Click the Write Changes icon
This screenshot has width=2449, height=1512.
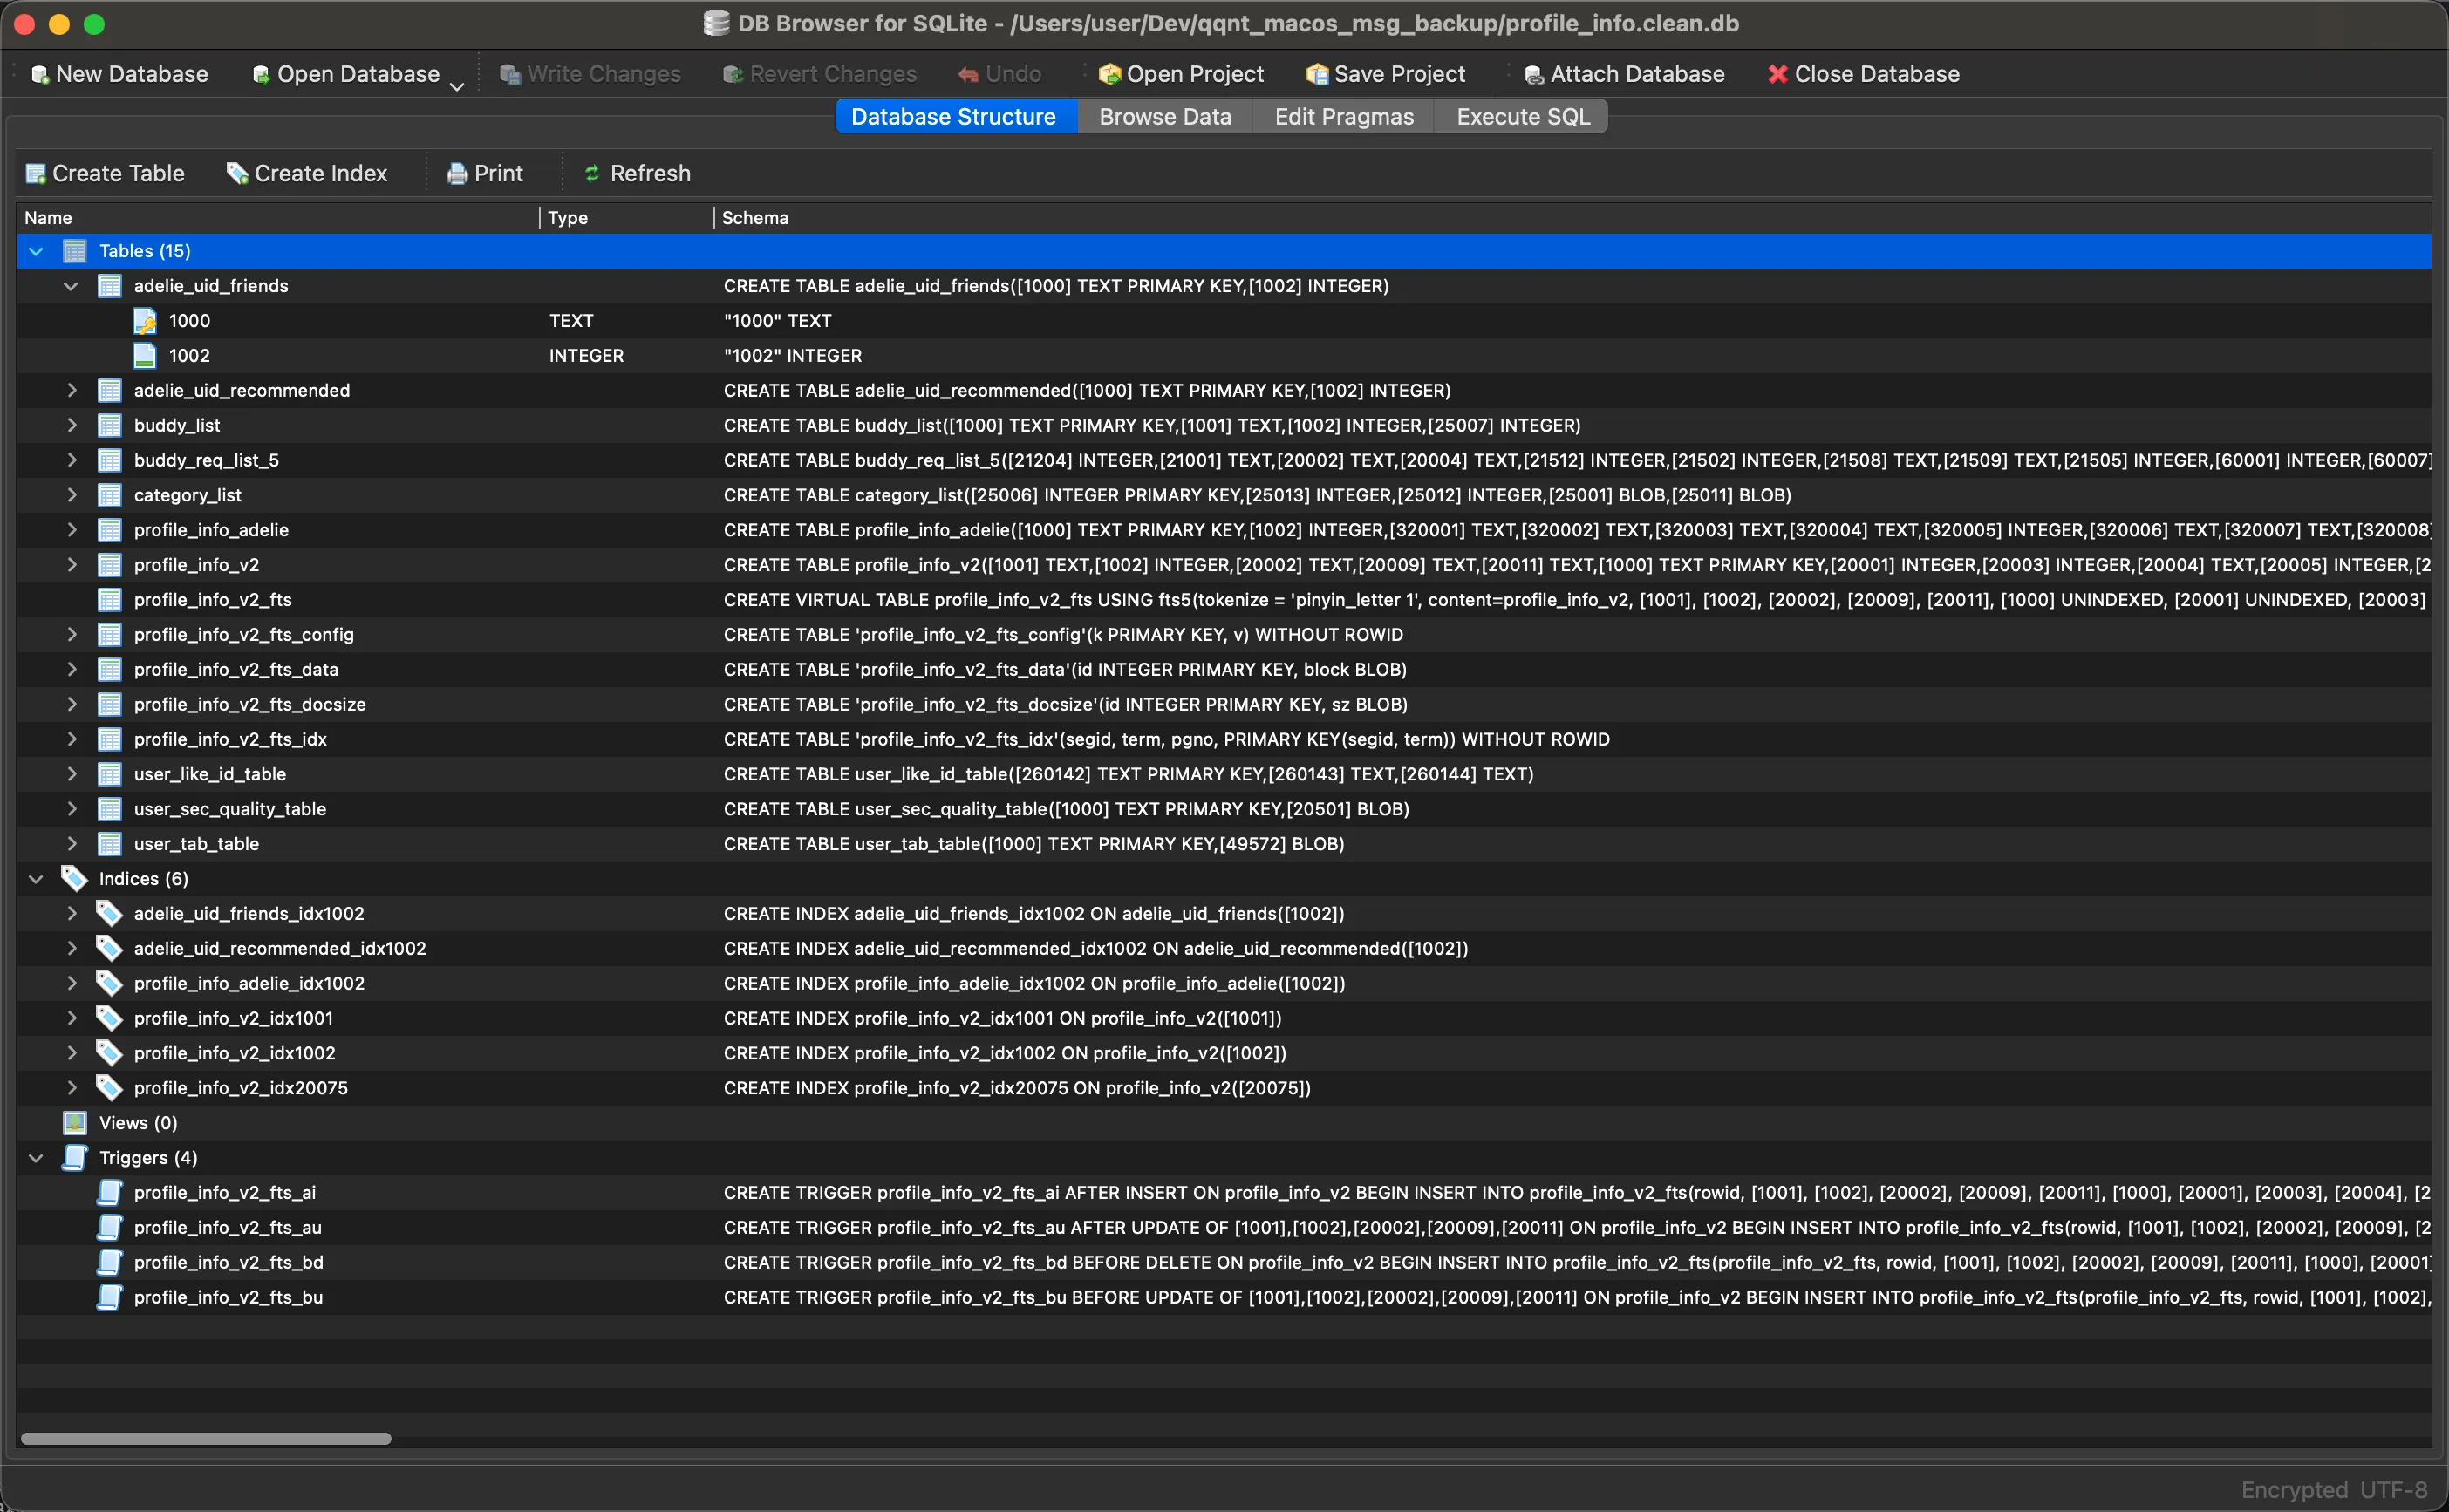[x=510, y=75]
